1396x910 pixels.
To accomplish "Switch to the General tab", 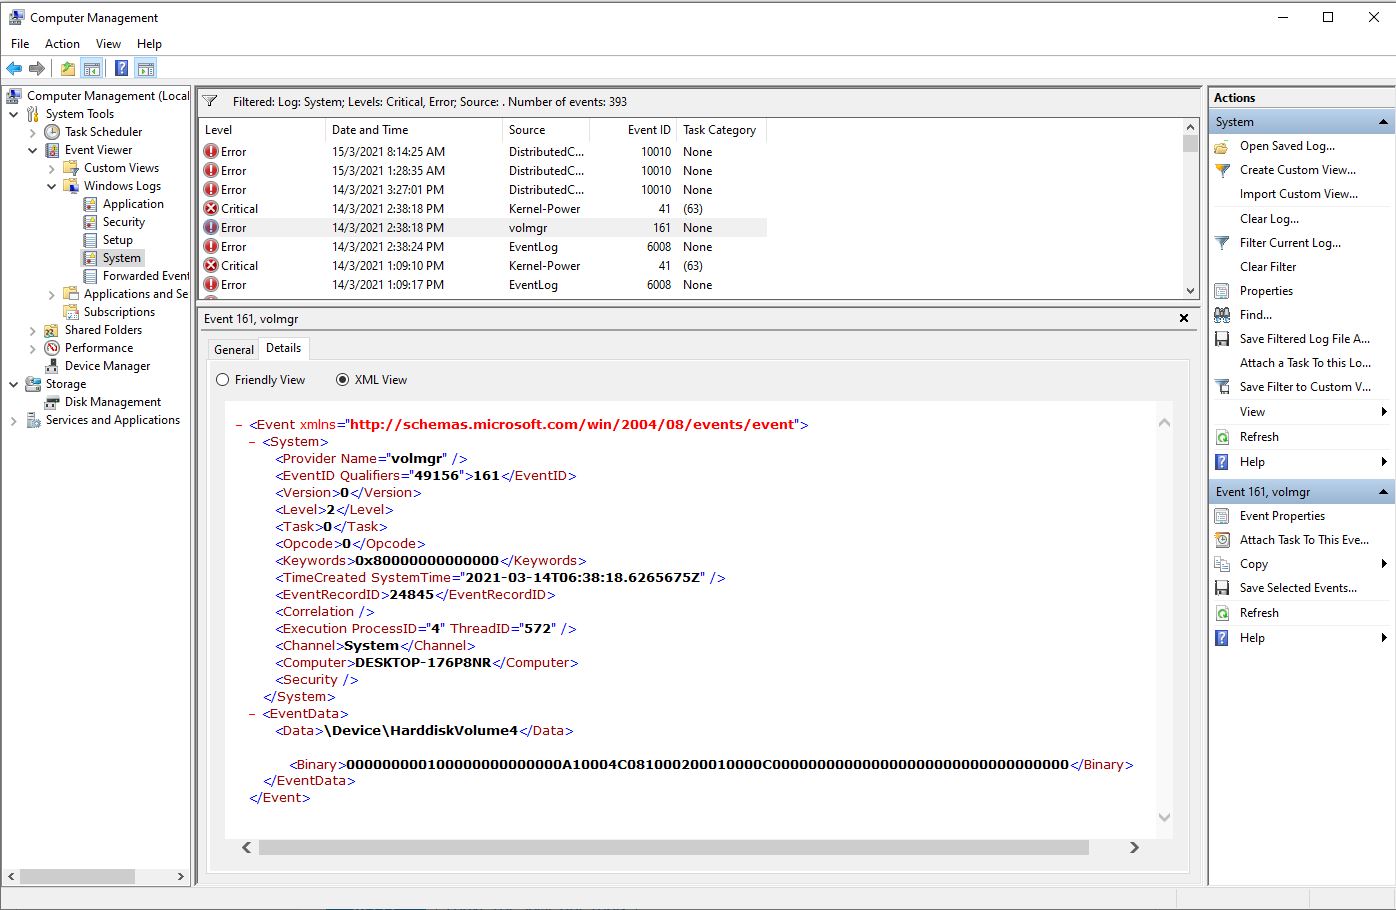I will [233, 348].
